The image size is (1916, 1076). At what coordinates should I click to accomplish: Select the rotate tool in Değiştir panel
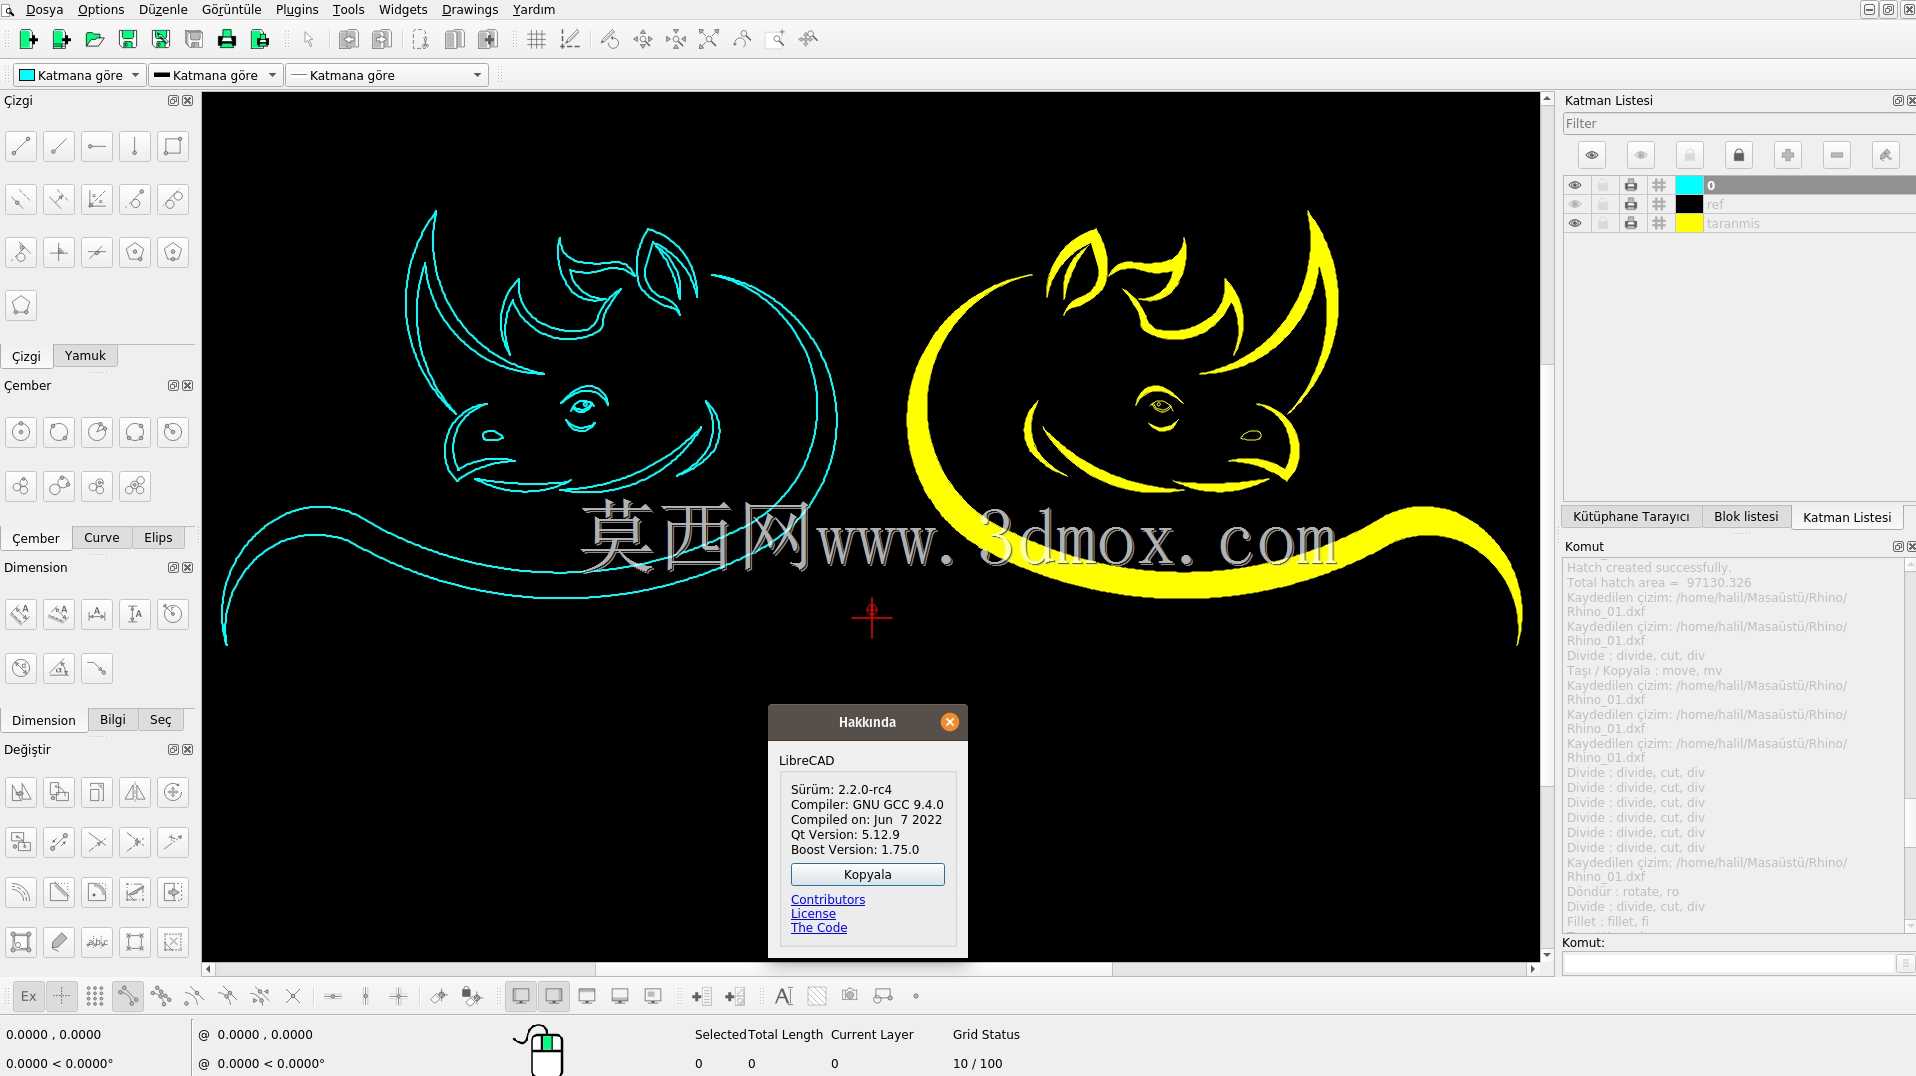(x=173, y=792)
